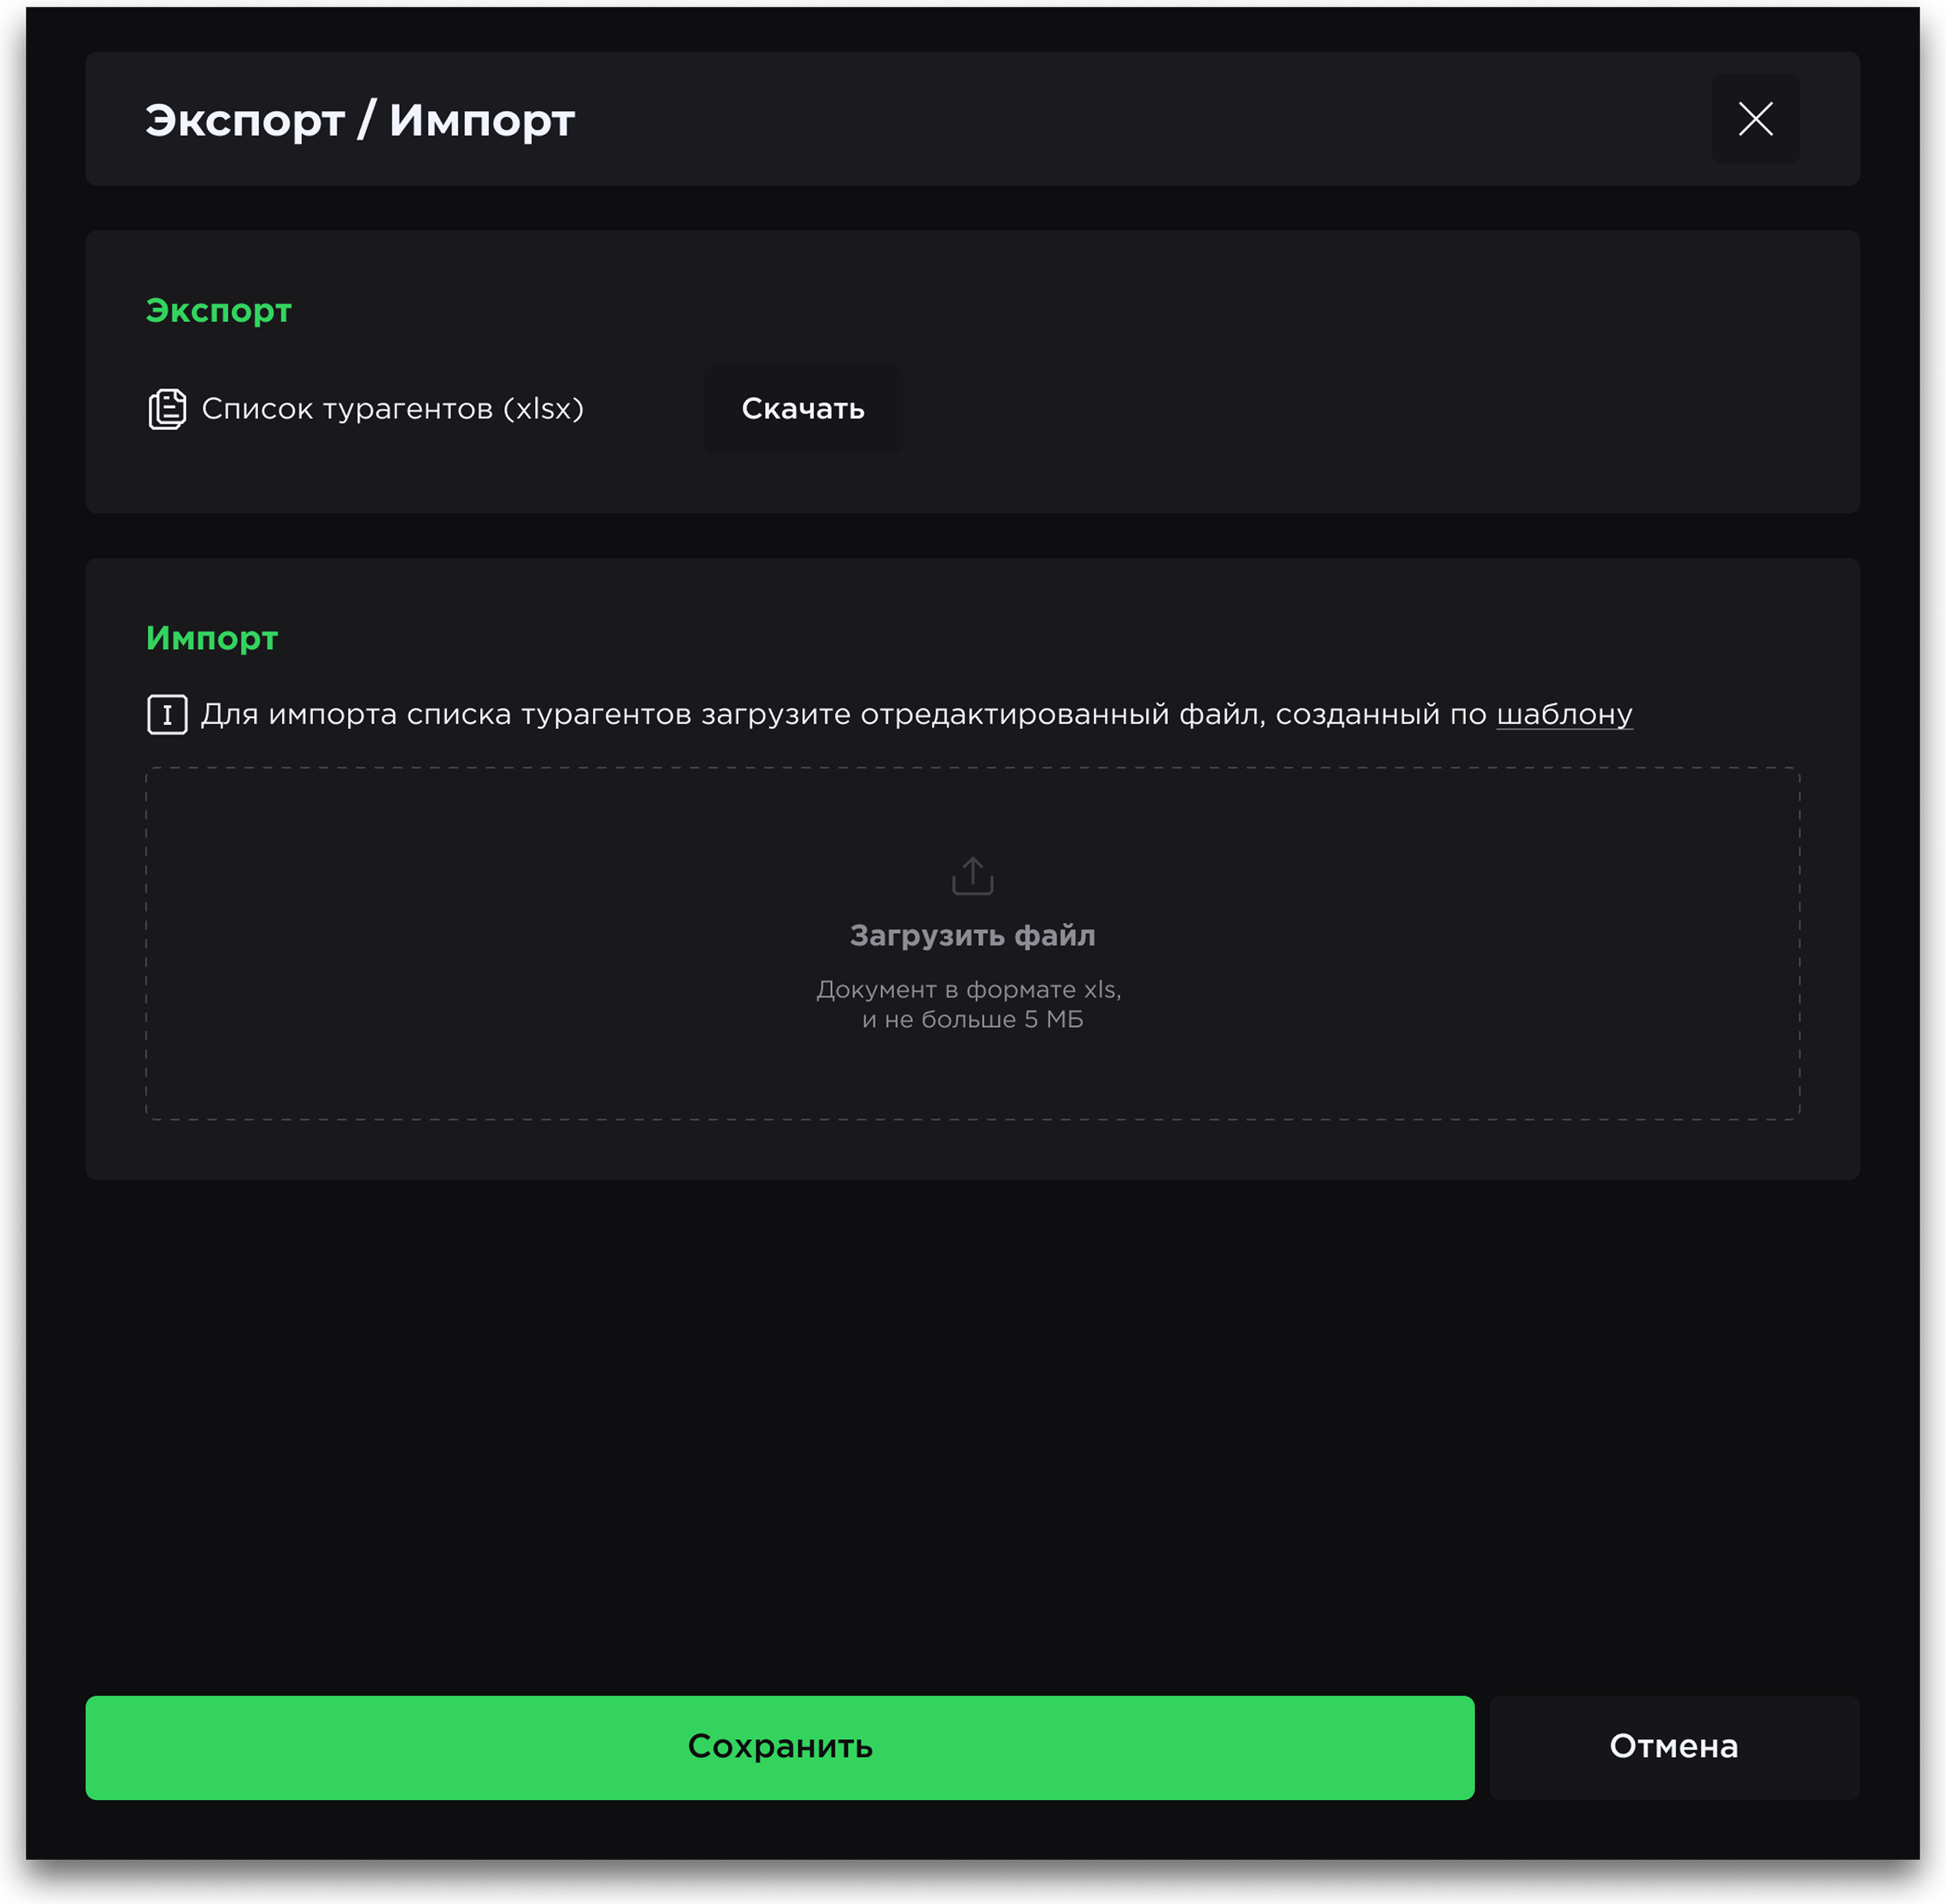This screenshot has height=1904, width=1946.
Task: Click the Экспорт / Импорт dialog title
Action: [x=360, y=120]
